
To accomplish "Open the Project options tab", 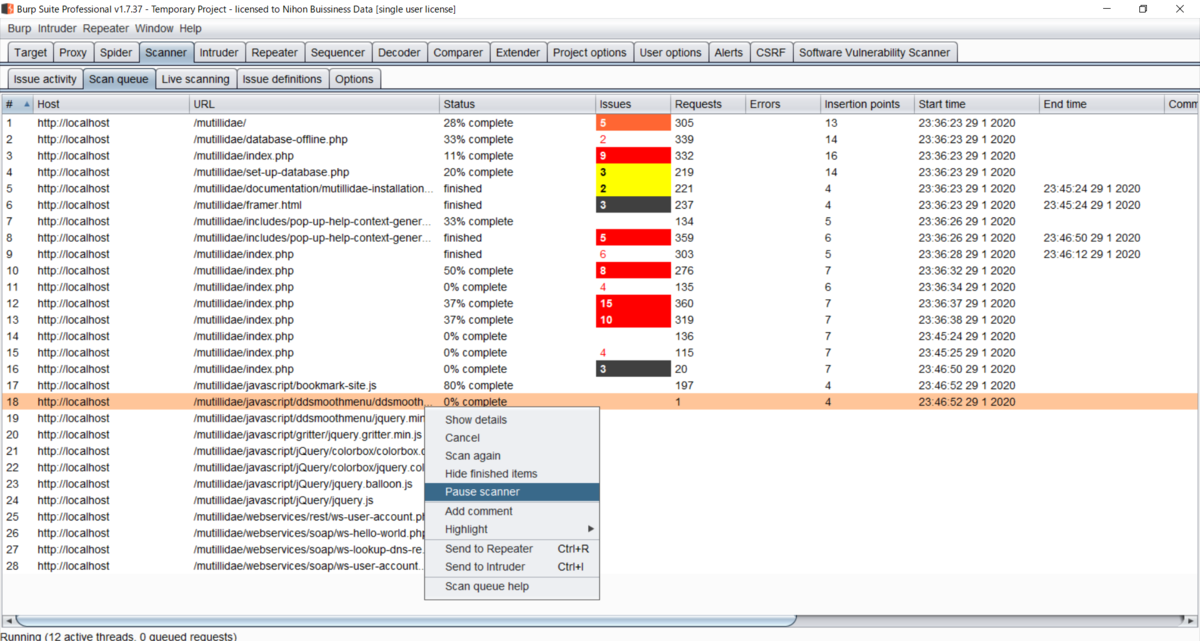I will coord(590,52).
